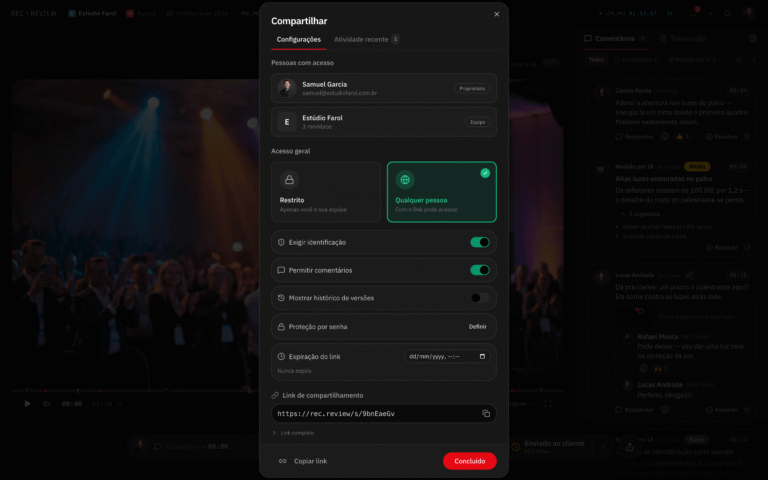768x480 pixels.
Task: Toggle the Permitir comentários switch
Action: pyautogui.click(x=480, y=270)
